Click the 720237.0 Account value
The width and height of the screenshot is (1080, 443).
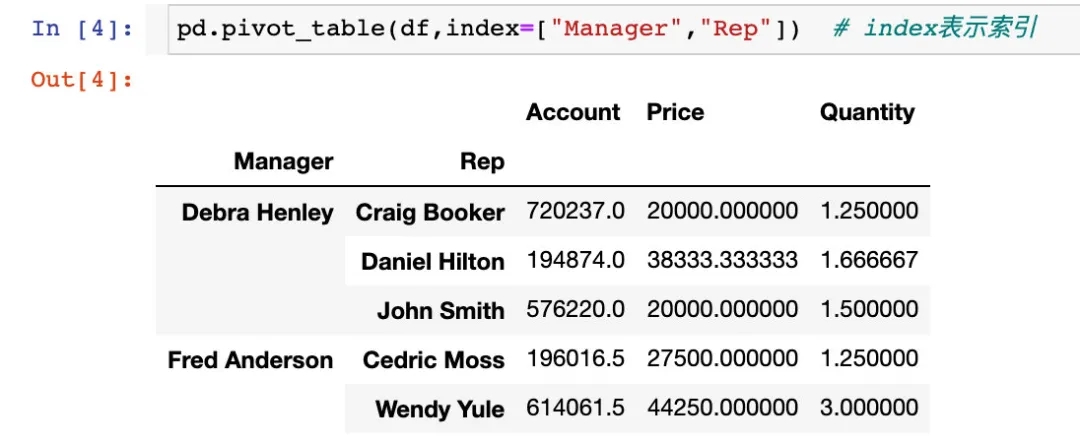pos(575,211)
